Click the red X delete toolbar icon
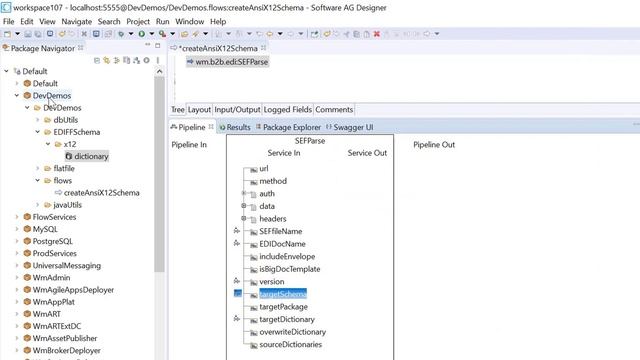Screen dimensions: 640x360 coord(377,34)
